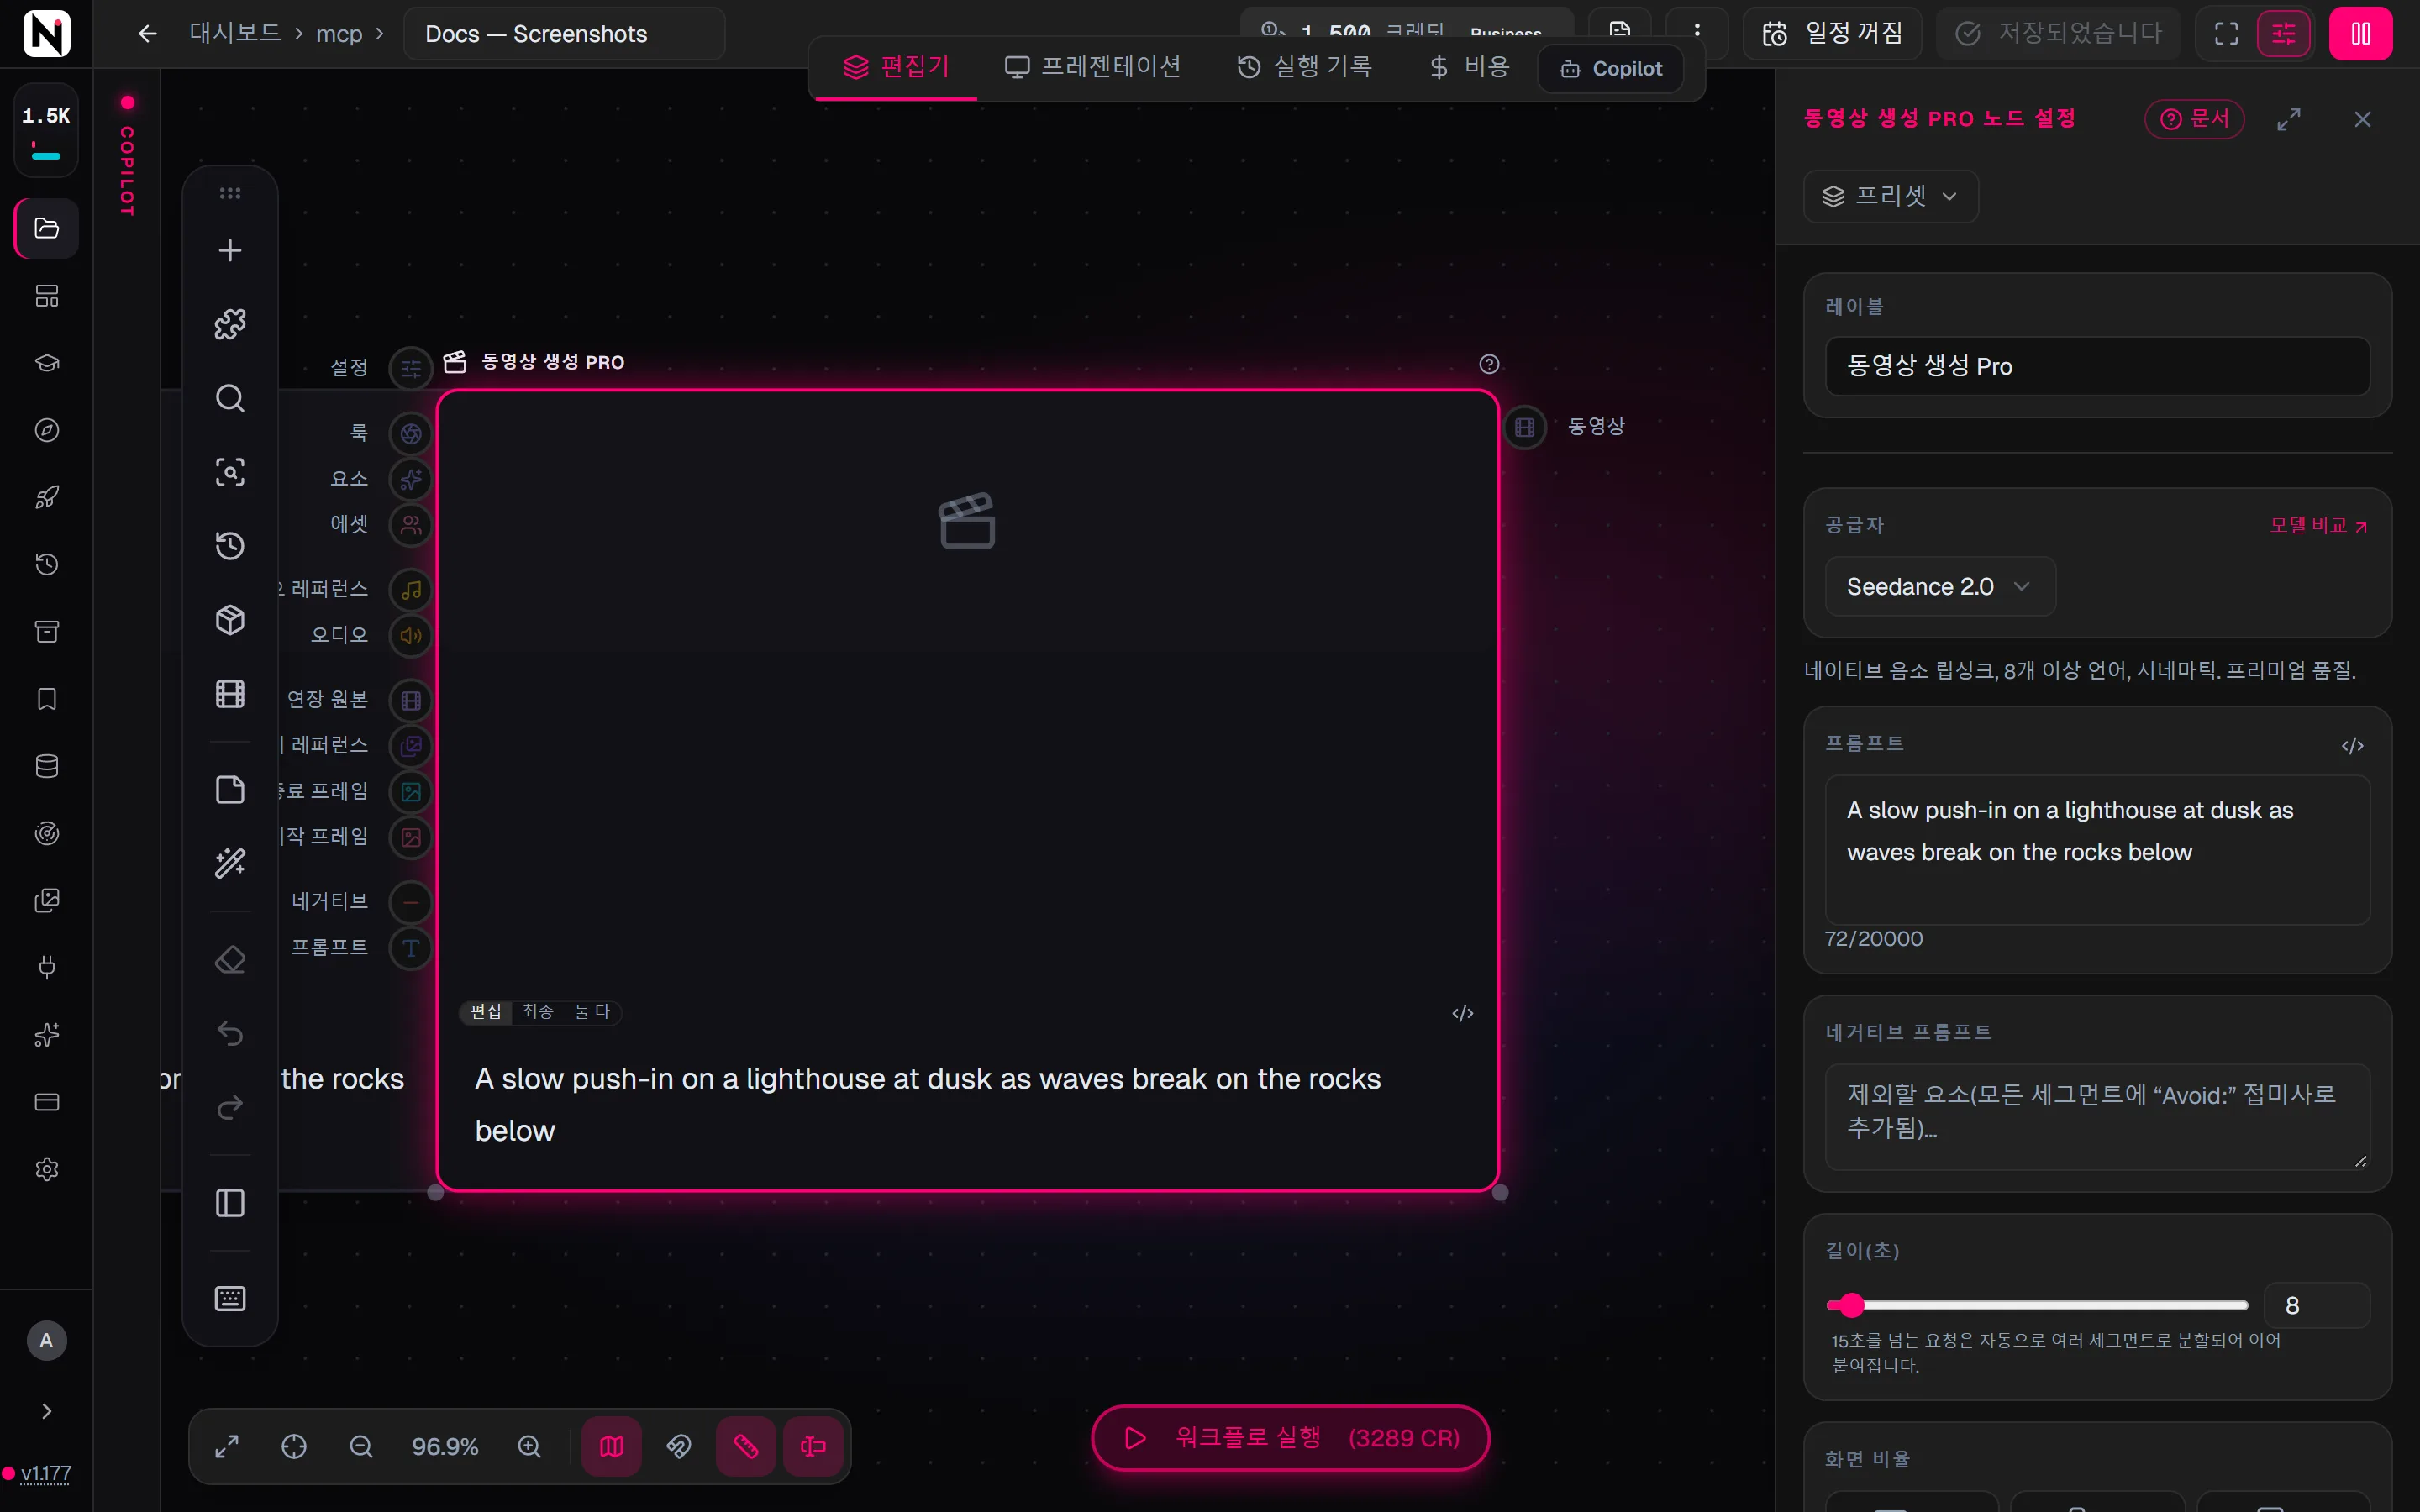Open the 문서 help button
Viewport: 2420px width, 1512px height.
pyautogui.click(x=2195, y=119)
